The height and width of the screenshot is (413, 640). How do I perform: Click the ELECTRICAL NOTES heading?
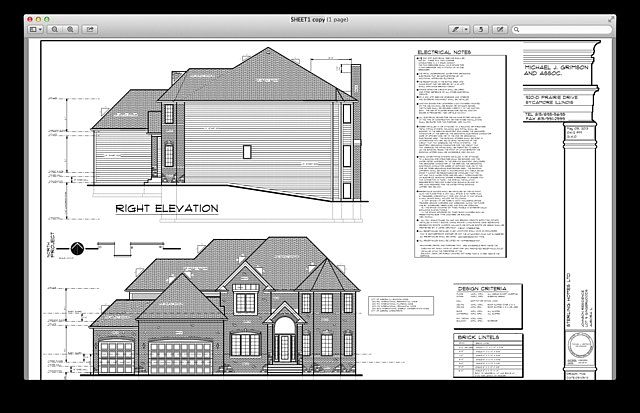pos(444,52)
